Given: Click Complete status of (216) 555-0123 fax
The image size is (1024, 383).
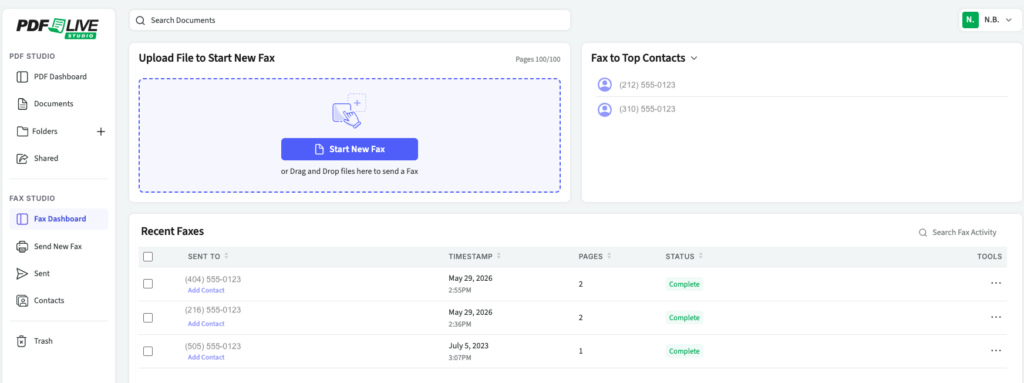Looking at the screenshot, I should tap(684, 318).
